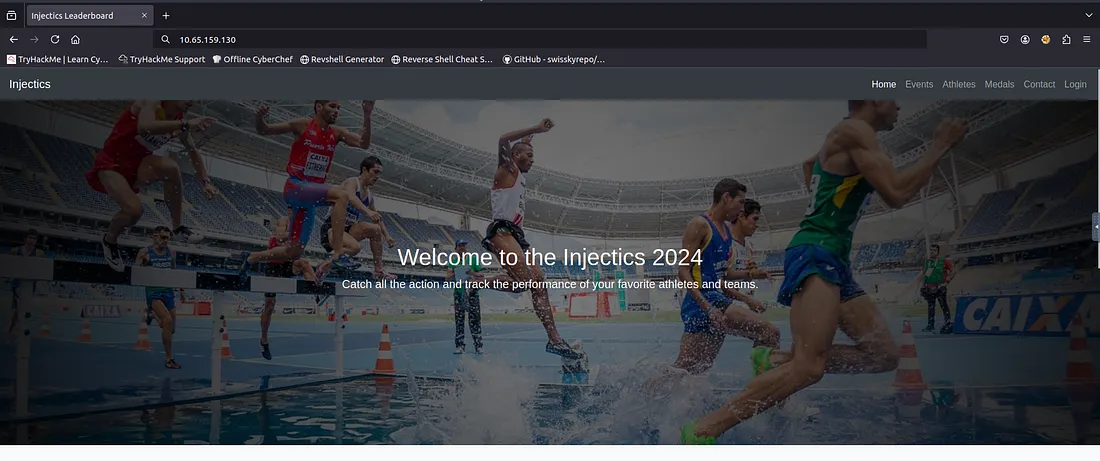Open the Firefox hamburger application menu
Image resolution: width=1100 pixels, height=461 pixels.
coord(1087,39)
